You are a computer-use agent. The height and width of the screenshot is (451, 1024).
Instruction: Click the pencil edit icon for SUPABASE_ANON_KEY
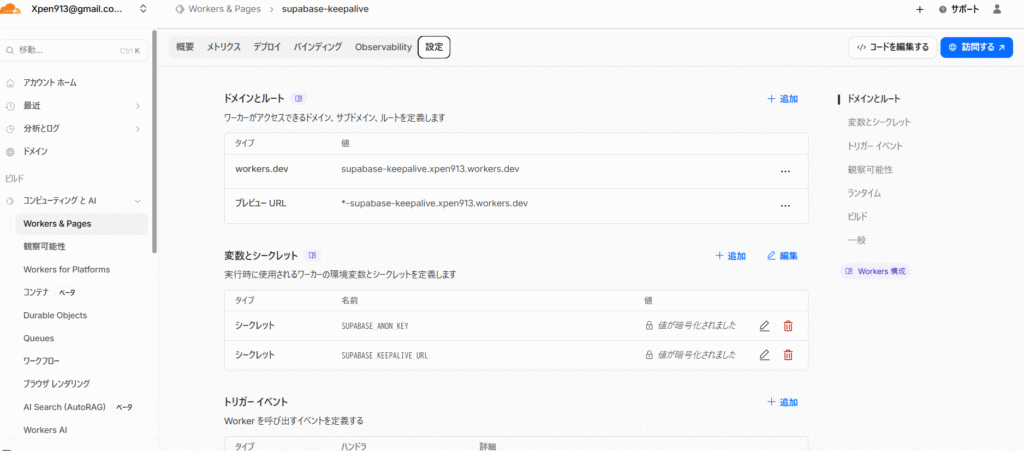(764, 326)
